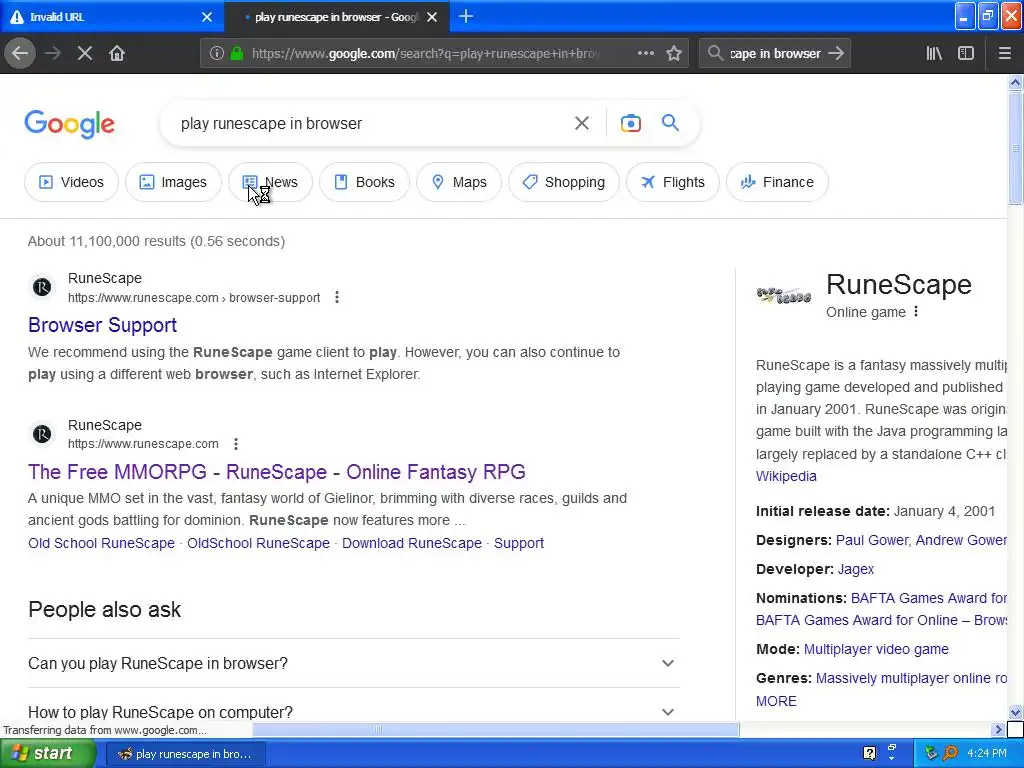Clear the Google search box with X
Screen dimensions: 1024x768
point(582,123)
